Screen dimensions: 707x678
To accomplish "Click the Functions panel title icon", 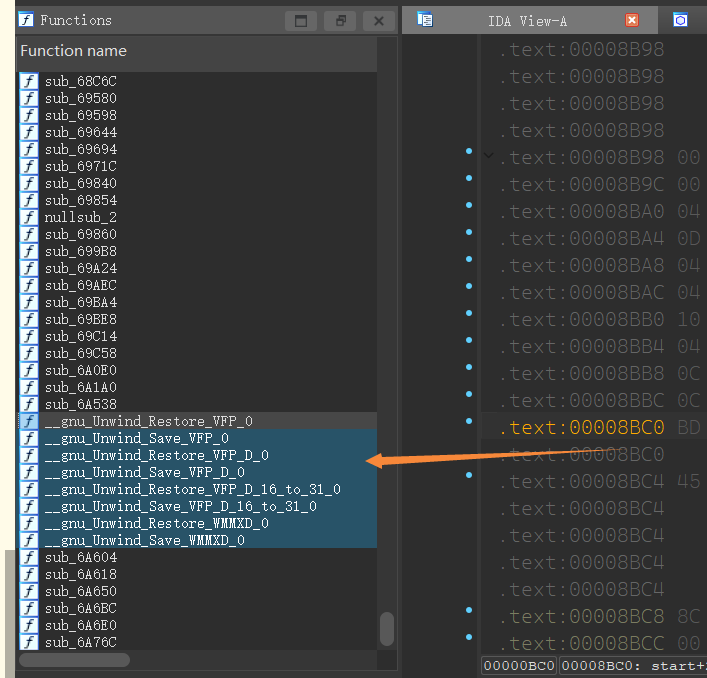I will click(27, 20).
